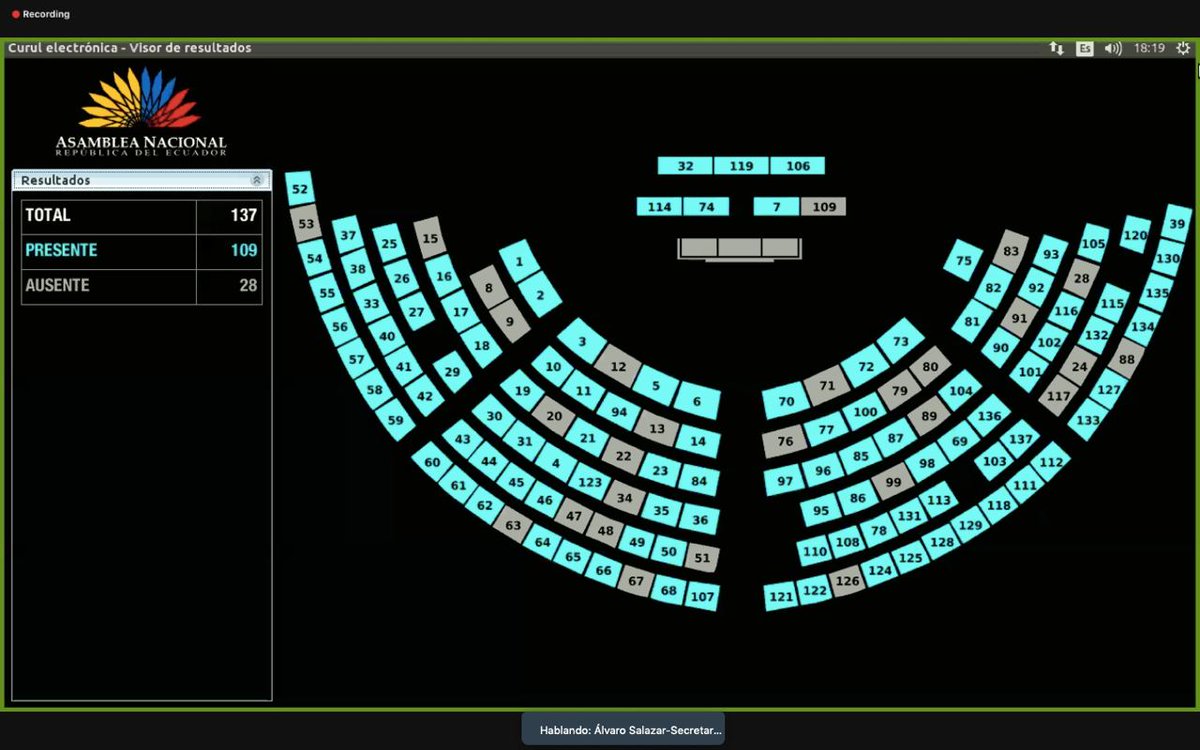
Task: Select seat 70
Action: tap(786, 401)
